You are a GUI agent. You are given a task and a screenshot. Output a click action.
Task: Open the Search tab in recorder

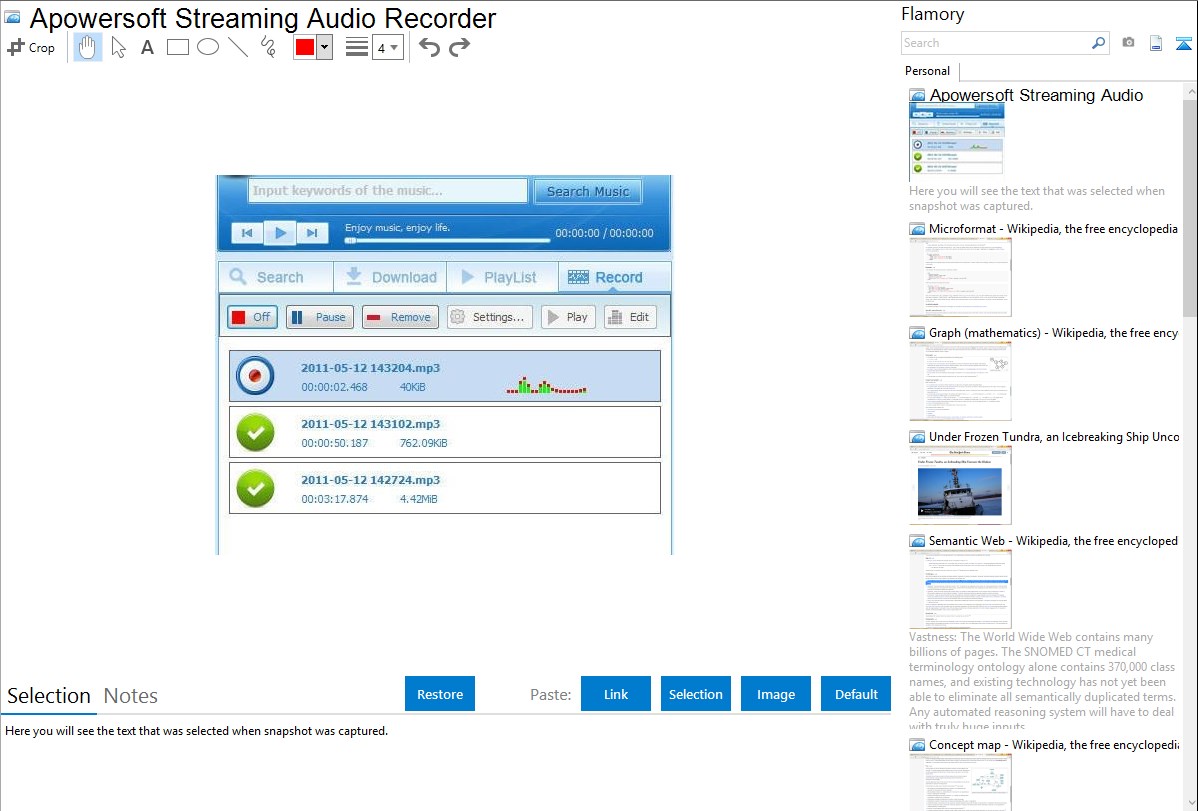coord(276,277)
